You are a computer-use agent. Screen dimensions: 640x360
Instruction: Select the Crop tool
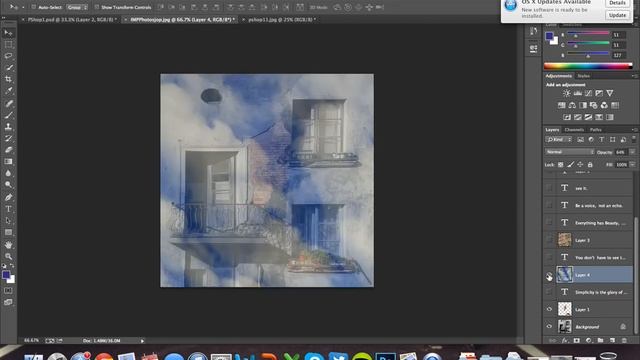click(8, 79)
